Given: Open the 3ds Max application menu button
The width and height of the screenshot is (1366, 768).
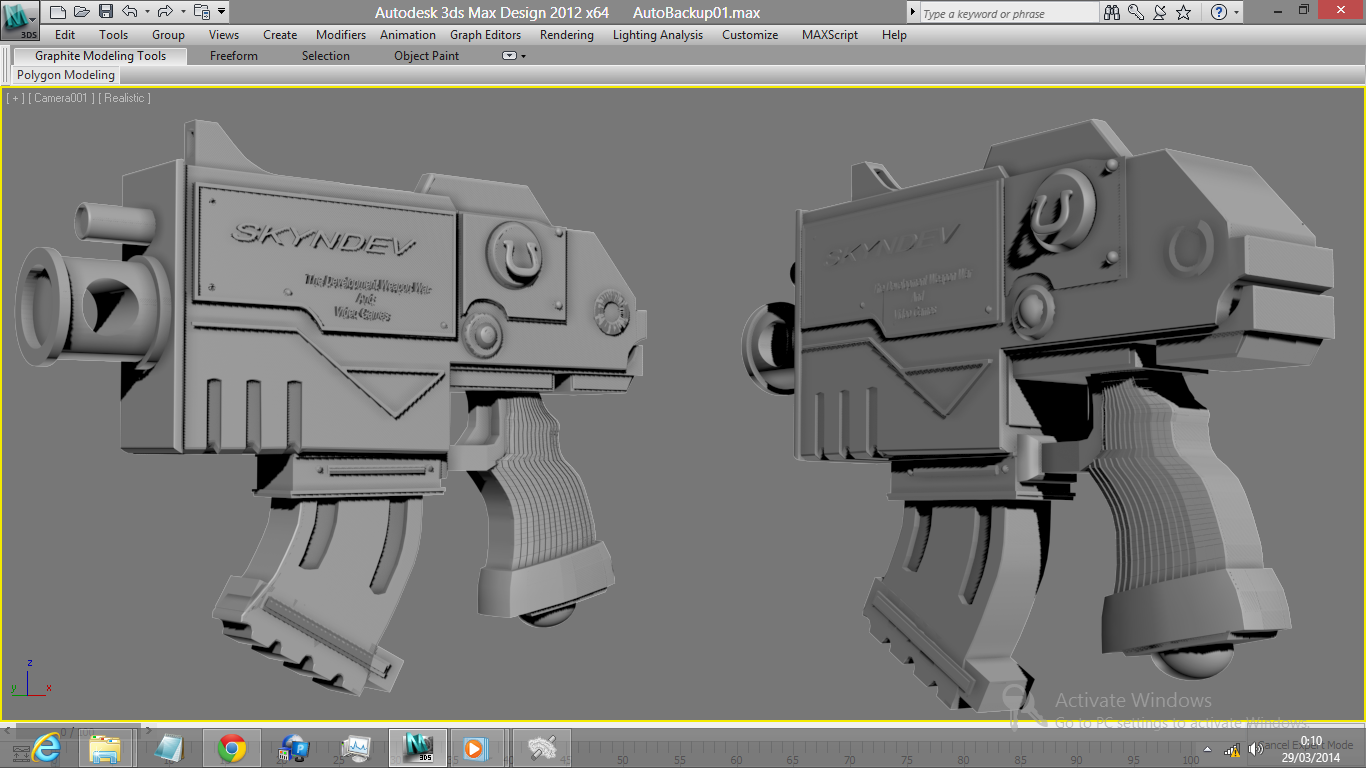Looking at the screenshot, I should point(20,20).
